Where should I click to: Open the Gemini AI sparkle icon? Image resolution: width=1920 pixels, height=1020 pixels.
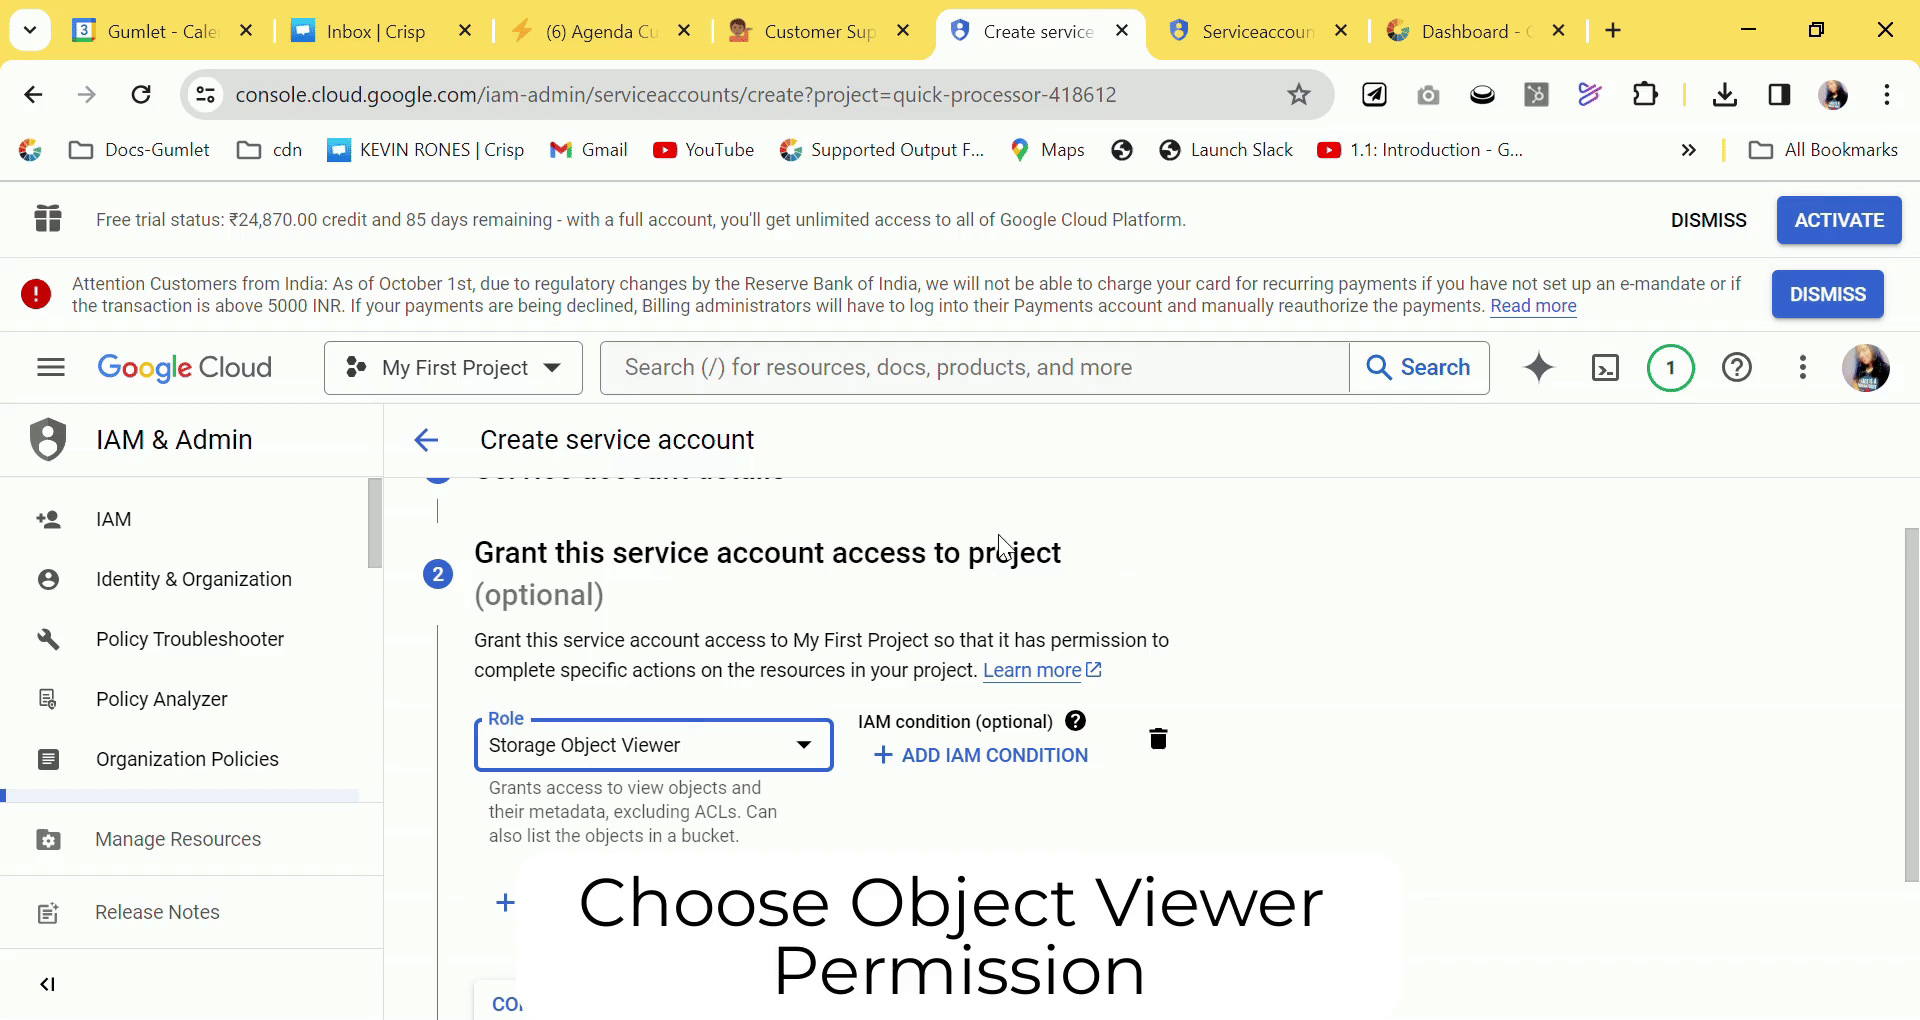[1539, 368]
